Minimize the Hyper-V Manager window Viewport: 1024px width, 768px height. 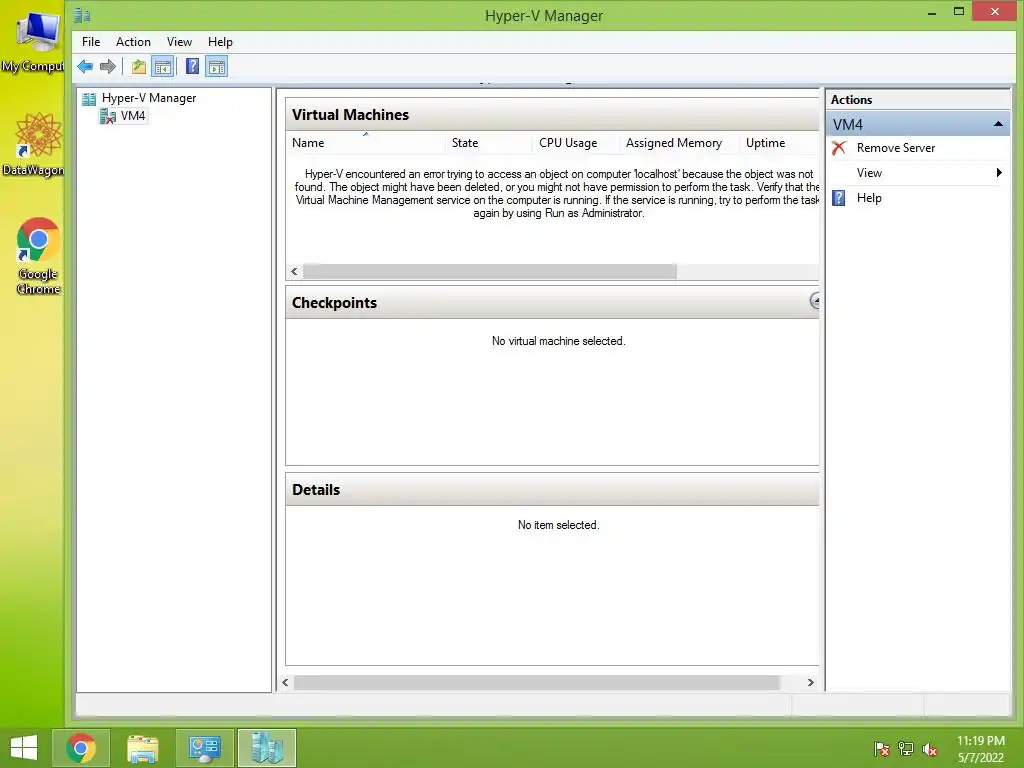(932, 12)
